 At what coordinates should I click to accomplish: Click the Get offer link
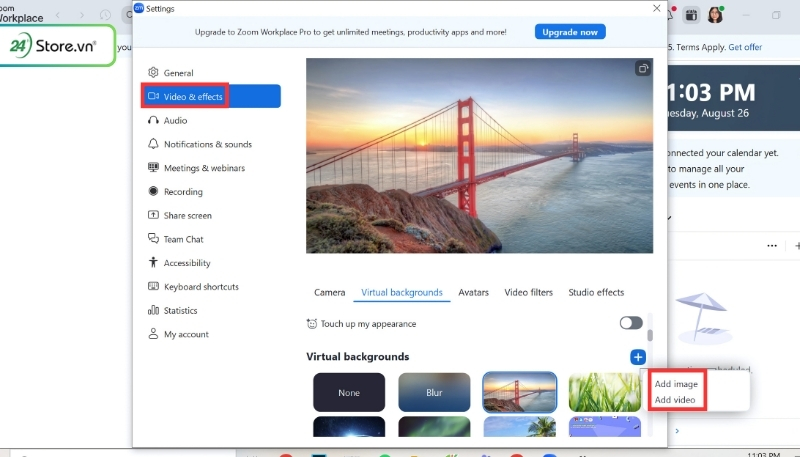pos(745,47)
